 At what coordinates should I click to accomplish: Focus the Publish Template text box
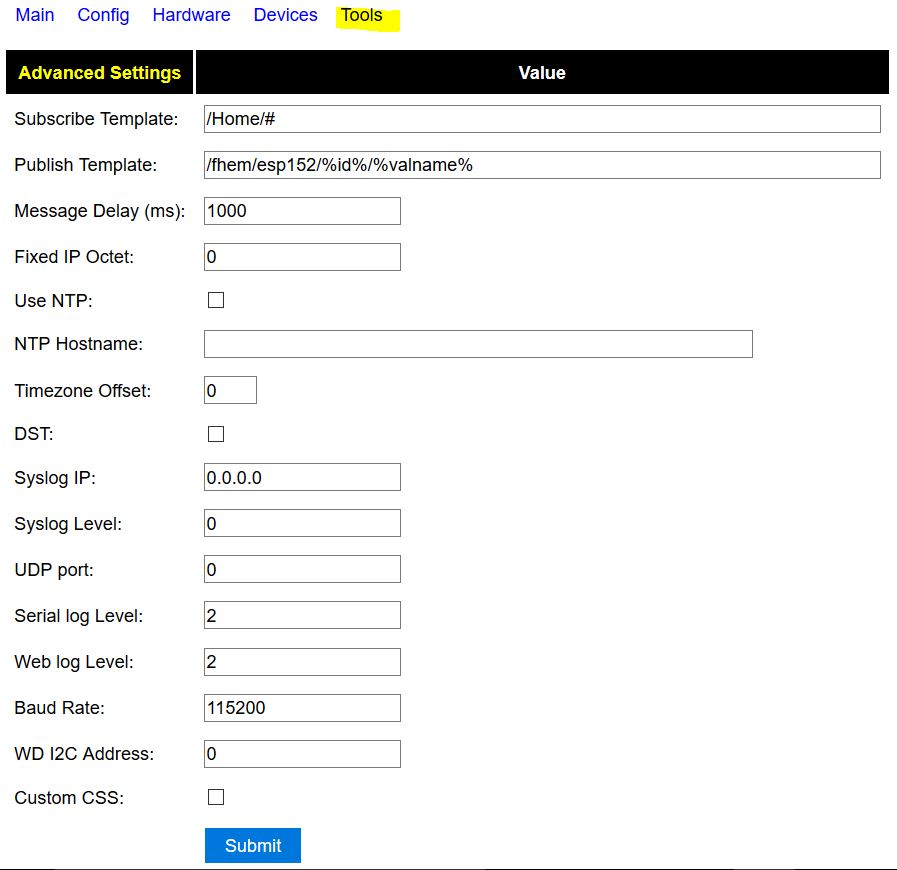pos(541,165)
